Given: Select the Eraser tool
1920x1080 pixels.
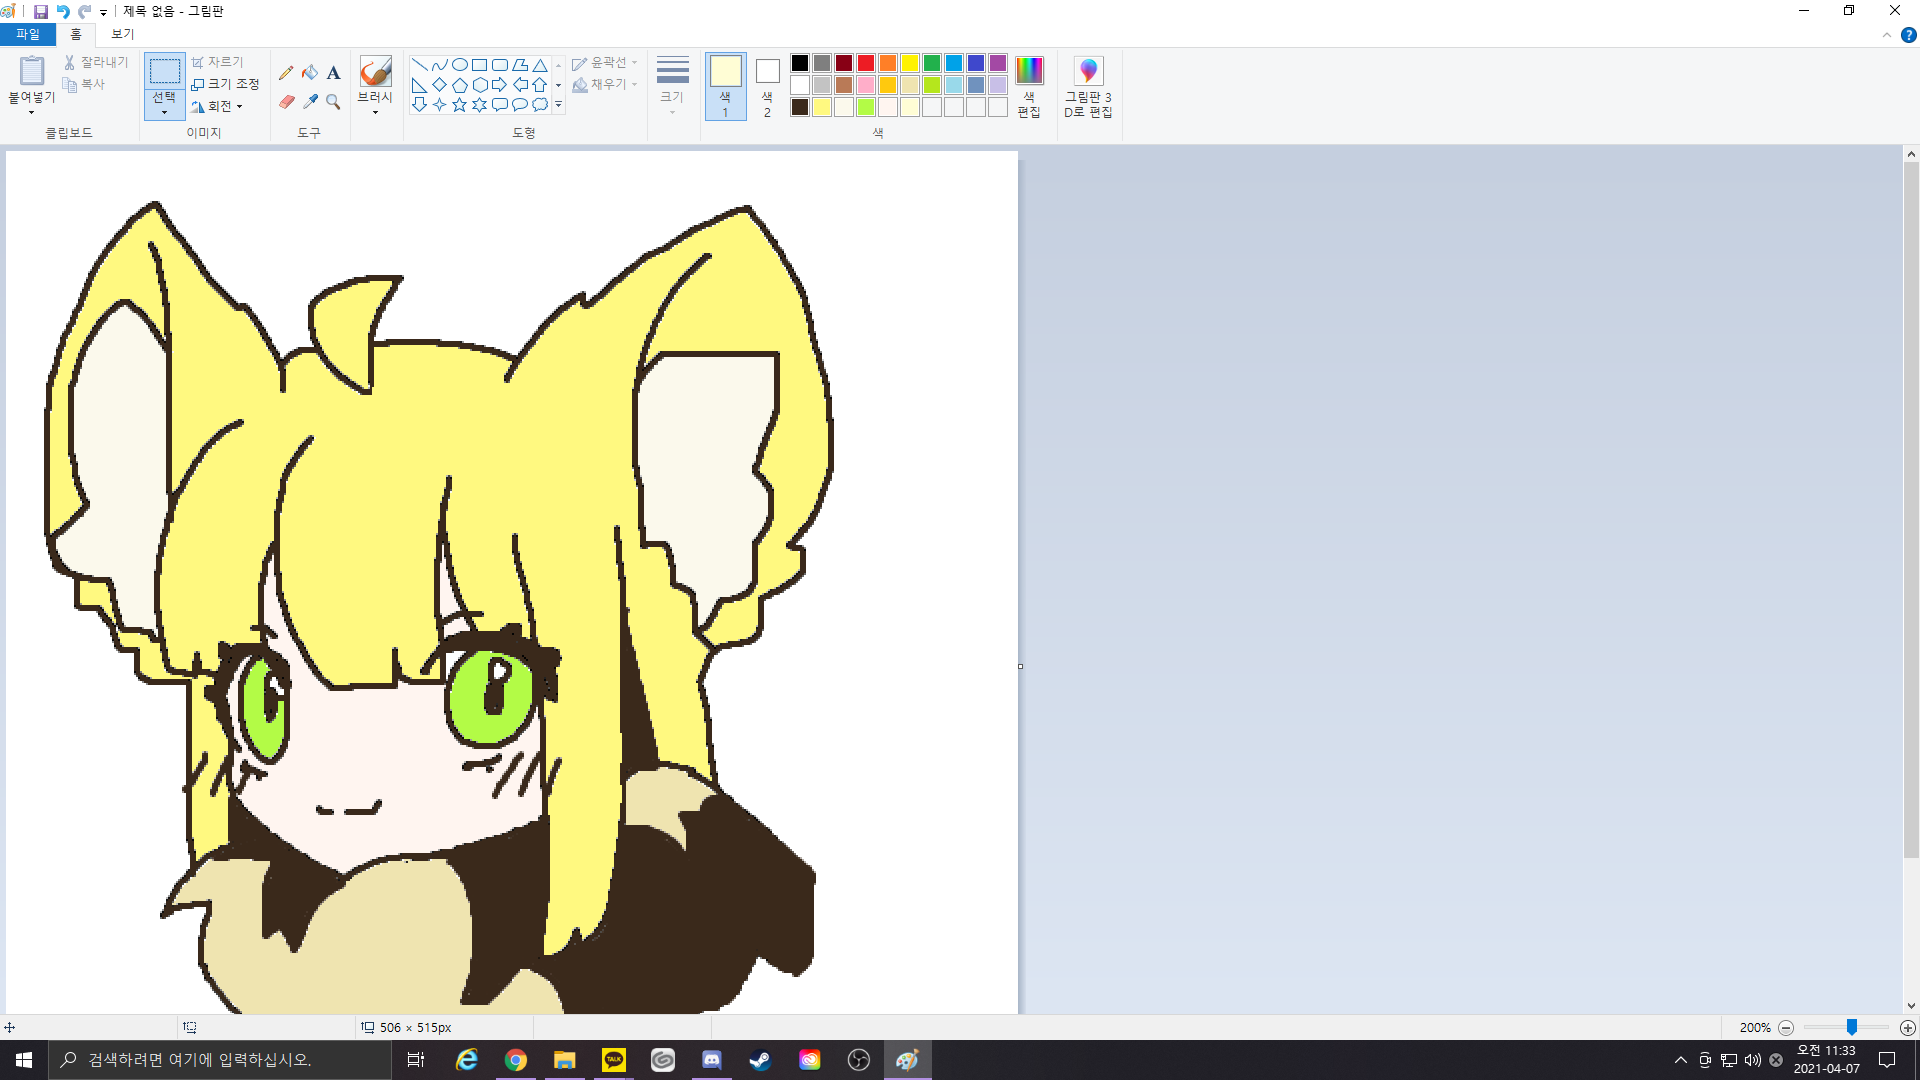Looking at the screenshot, I should [286, 102].
